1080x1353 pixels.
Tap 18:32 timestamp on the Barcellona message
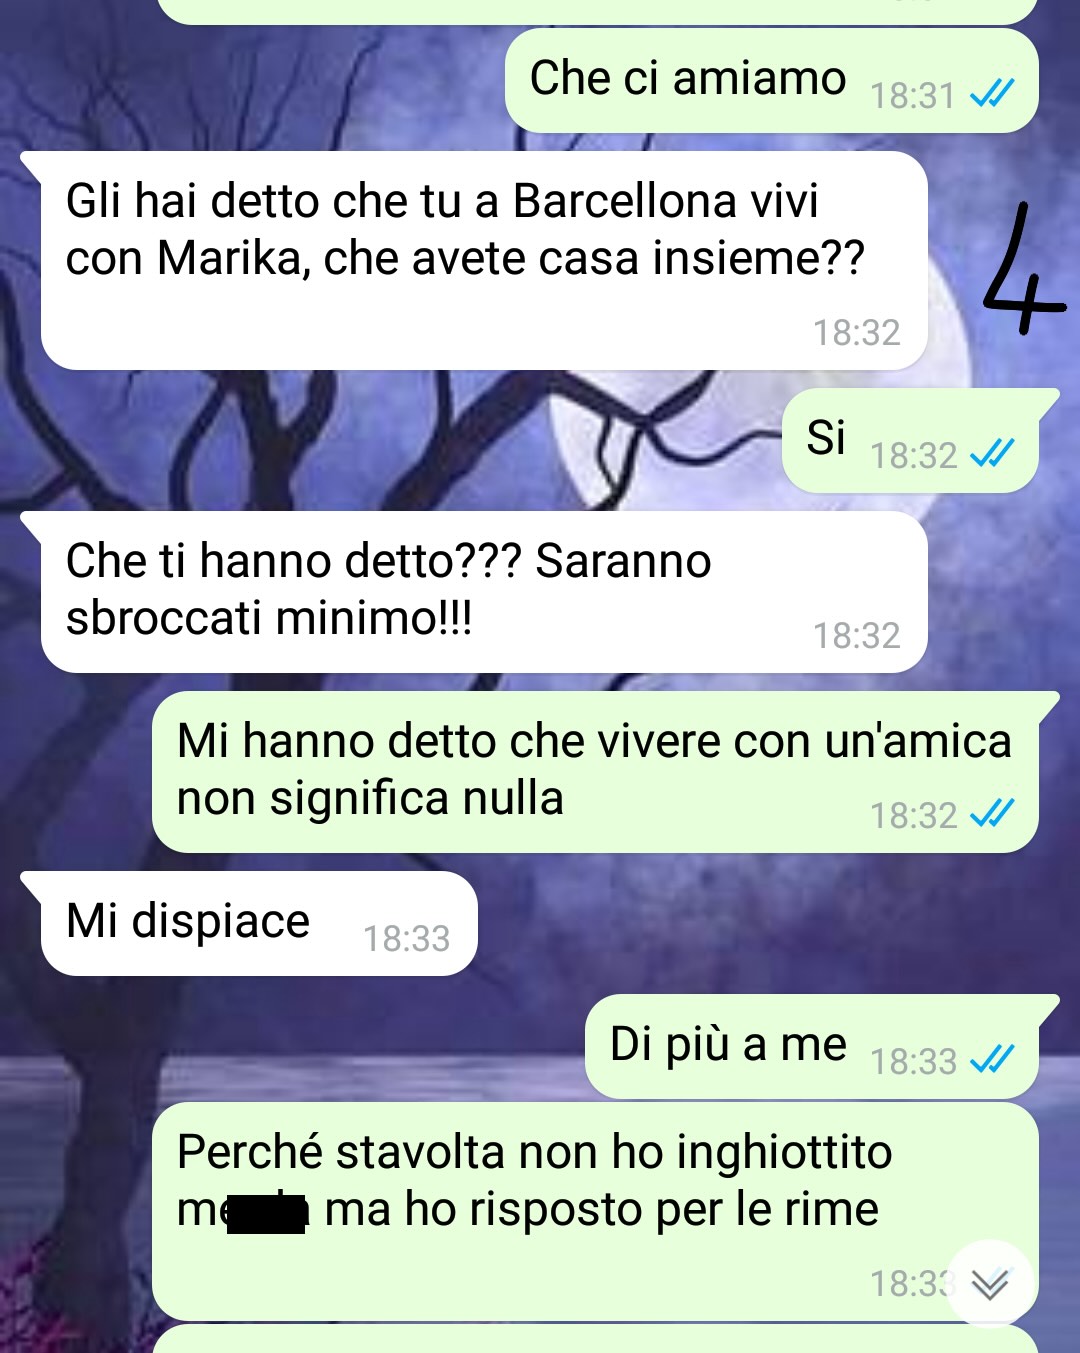[856, 332]
